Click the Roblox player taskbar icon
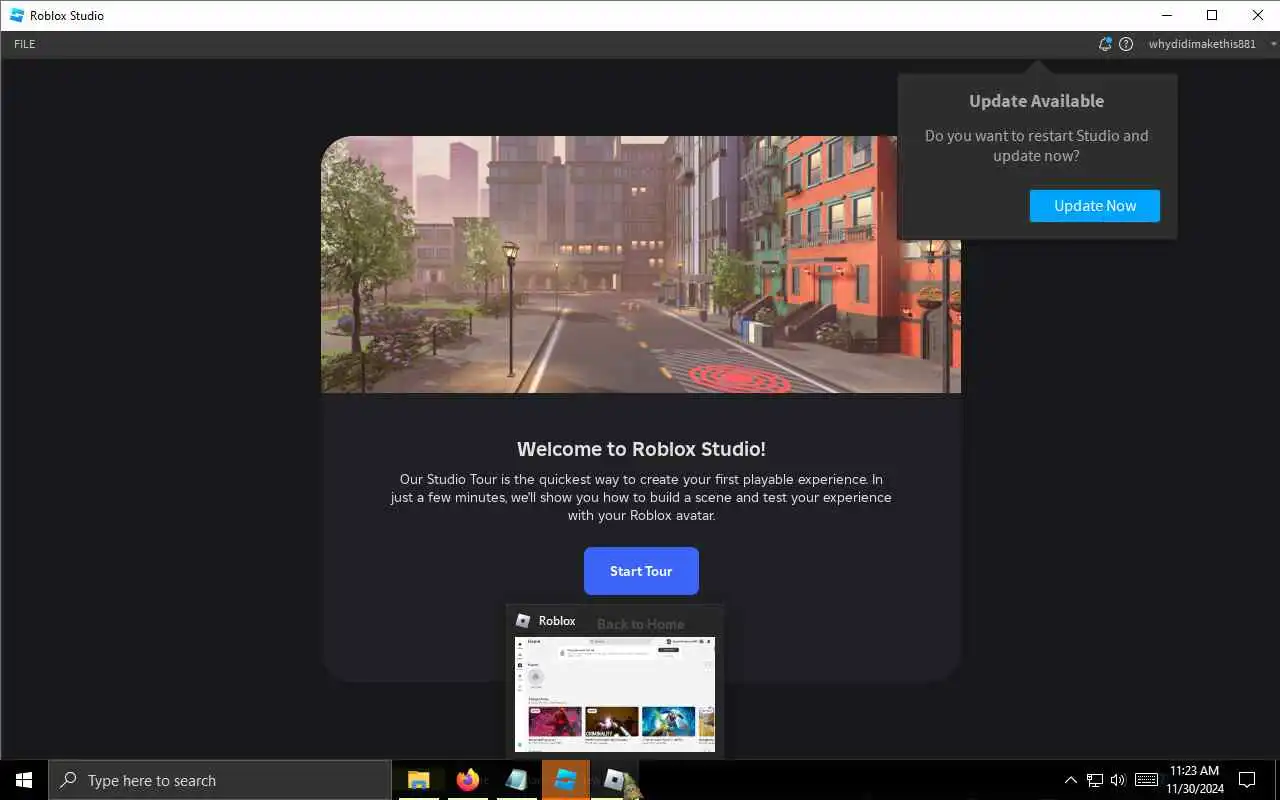Screen dimensions: 1280x800 pyautogui.click(x=615, y=780)
